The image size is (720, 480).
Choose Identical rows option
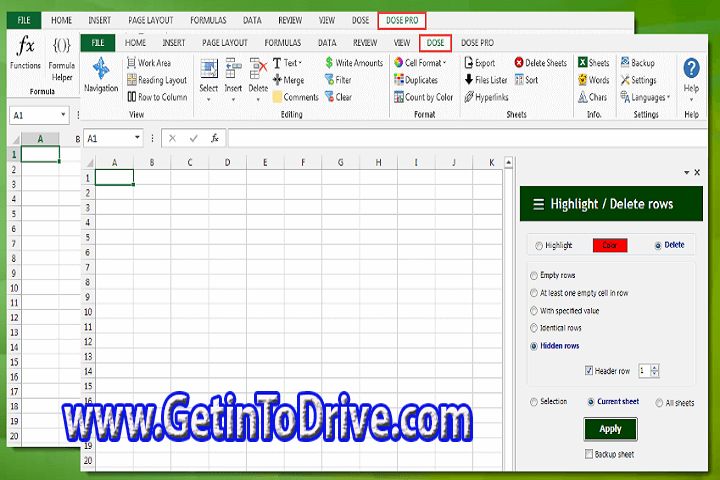click(534, 328)
